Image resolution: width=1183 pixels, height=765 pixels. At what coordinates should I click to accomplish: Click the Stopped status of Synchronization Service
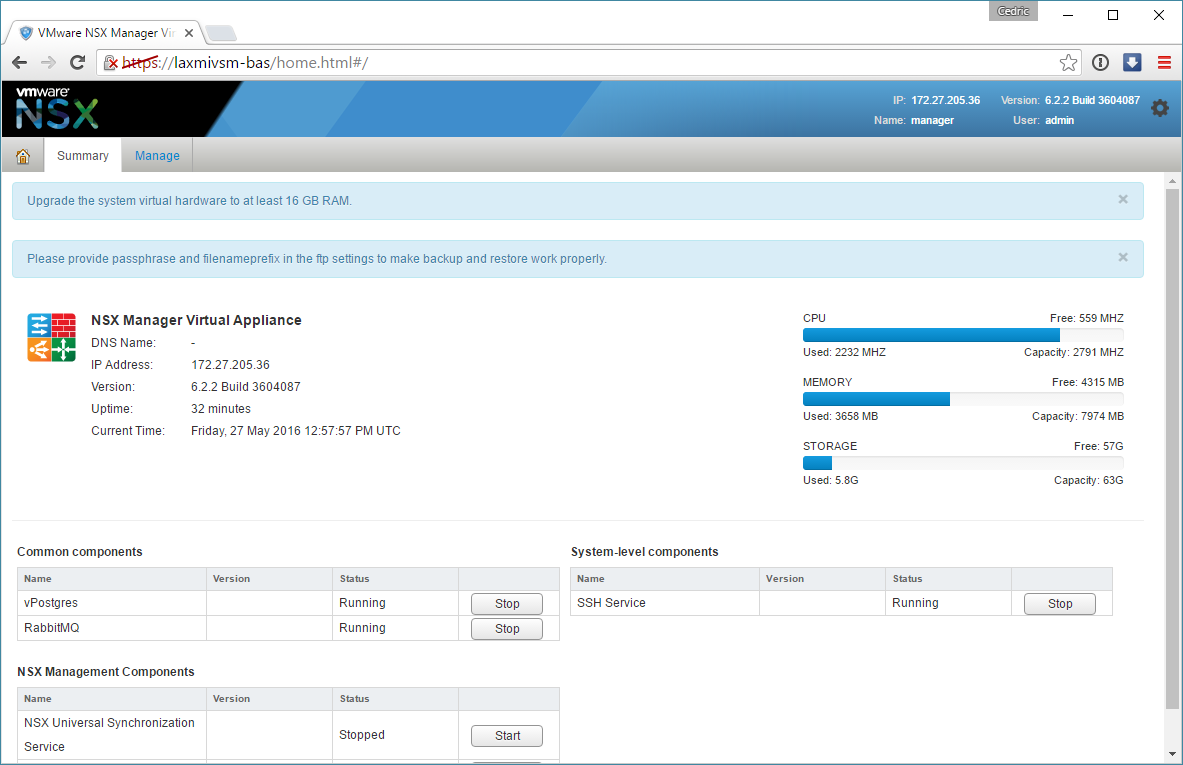coord(361,735)
